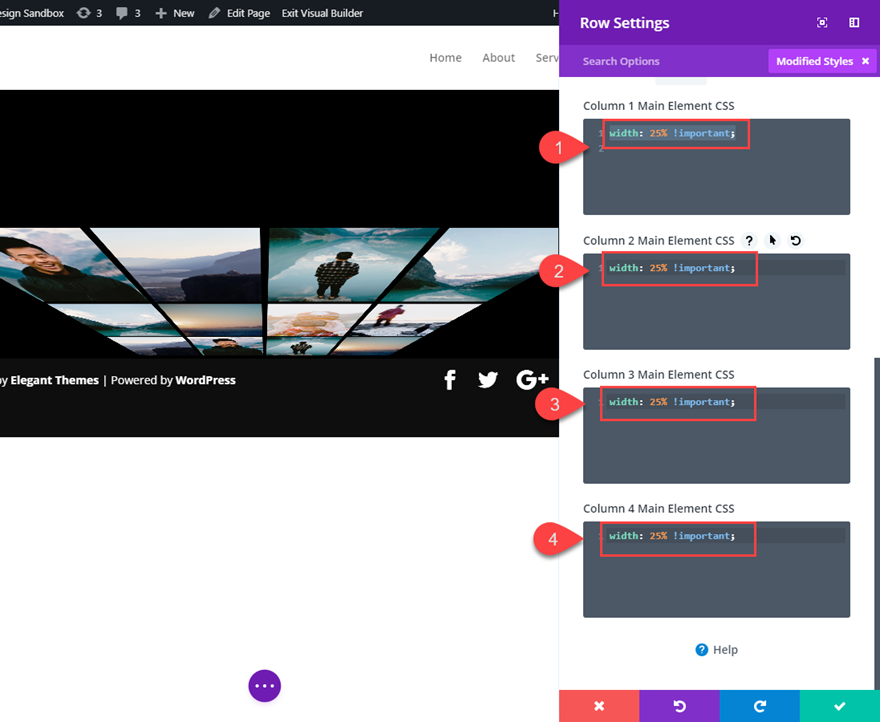Expand Row Settings to fullscreen view
Image resolution: width=880 pixels, height=722 pixels.
(x=823, y=22)
